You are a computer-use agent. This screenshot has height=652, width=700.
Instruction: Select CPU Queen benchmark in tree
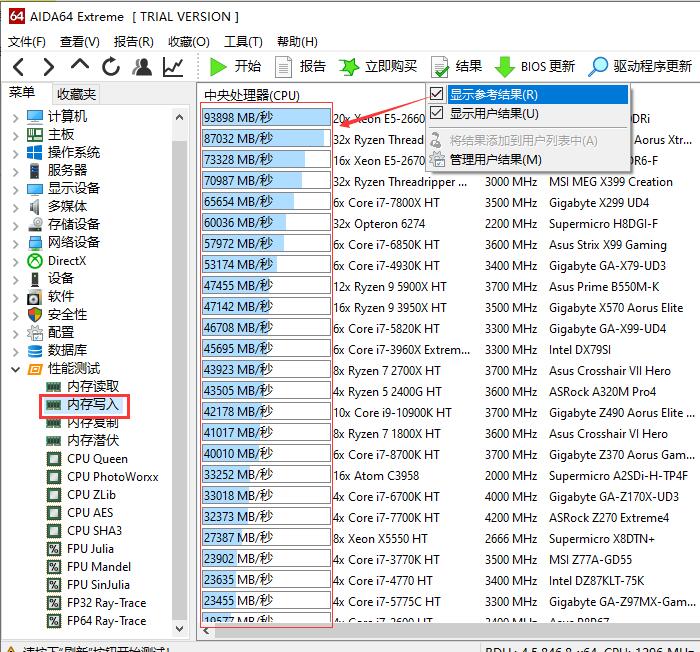[97, 459]
